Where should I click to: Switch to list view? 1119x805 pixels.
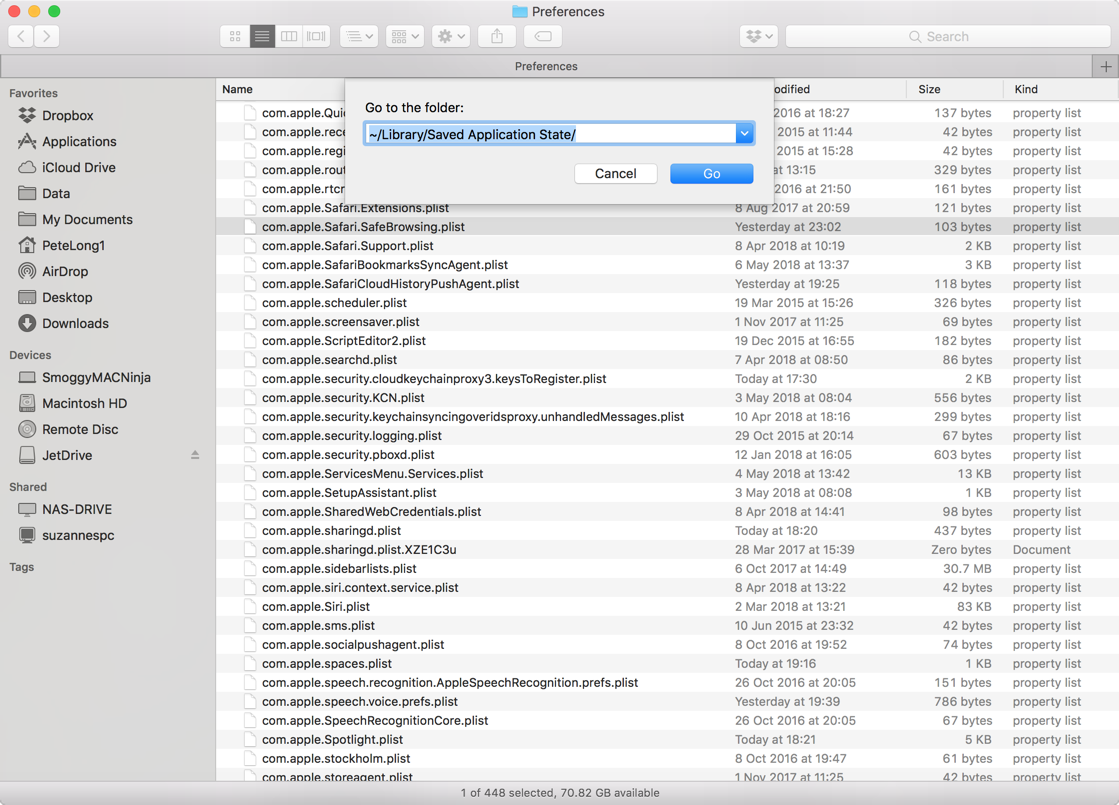[262, 36]
